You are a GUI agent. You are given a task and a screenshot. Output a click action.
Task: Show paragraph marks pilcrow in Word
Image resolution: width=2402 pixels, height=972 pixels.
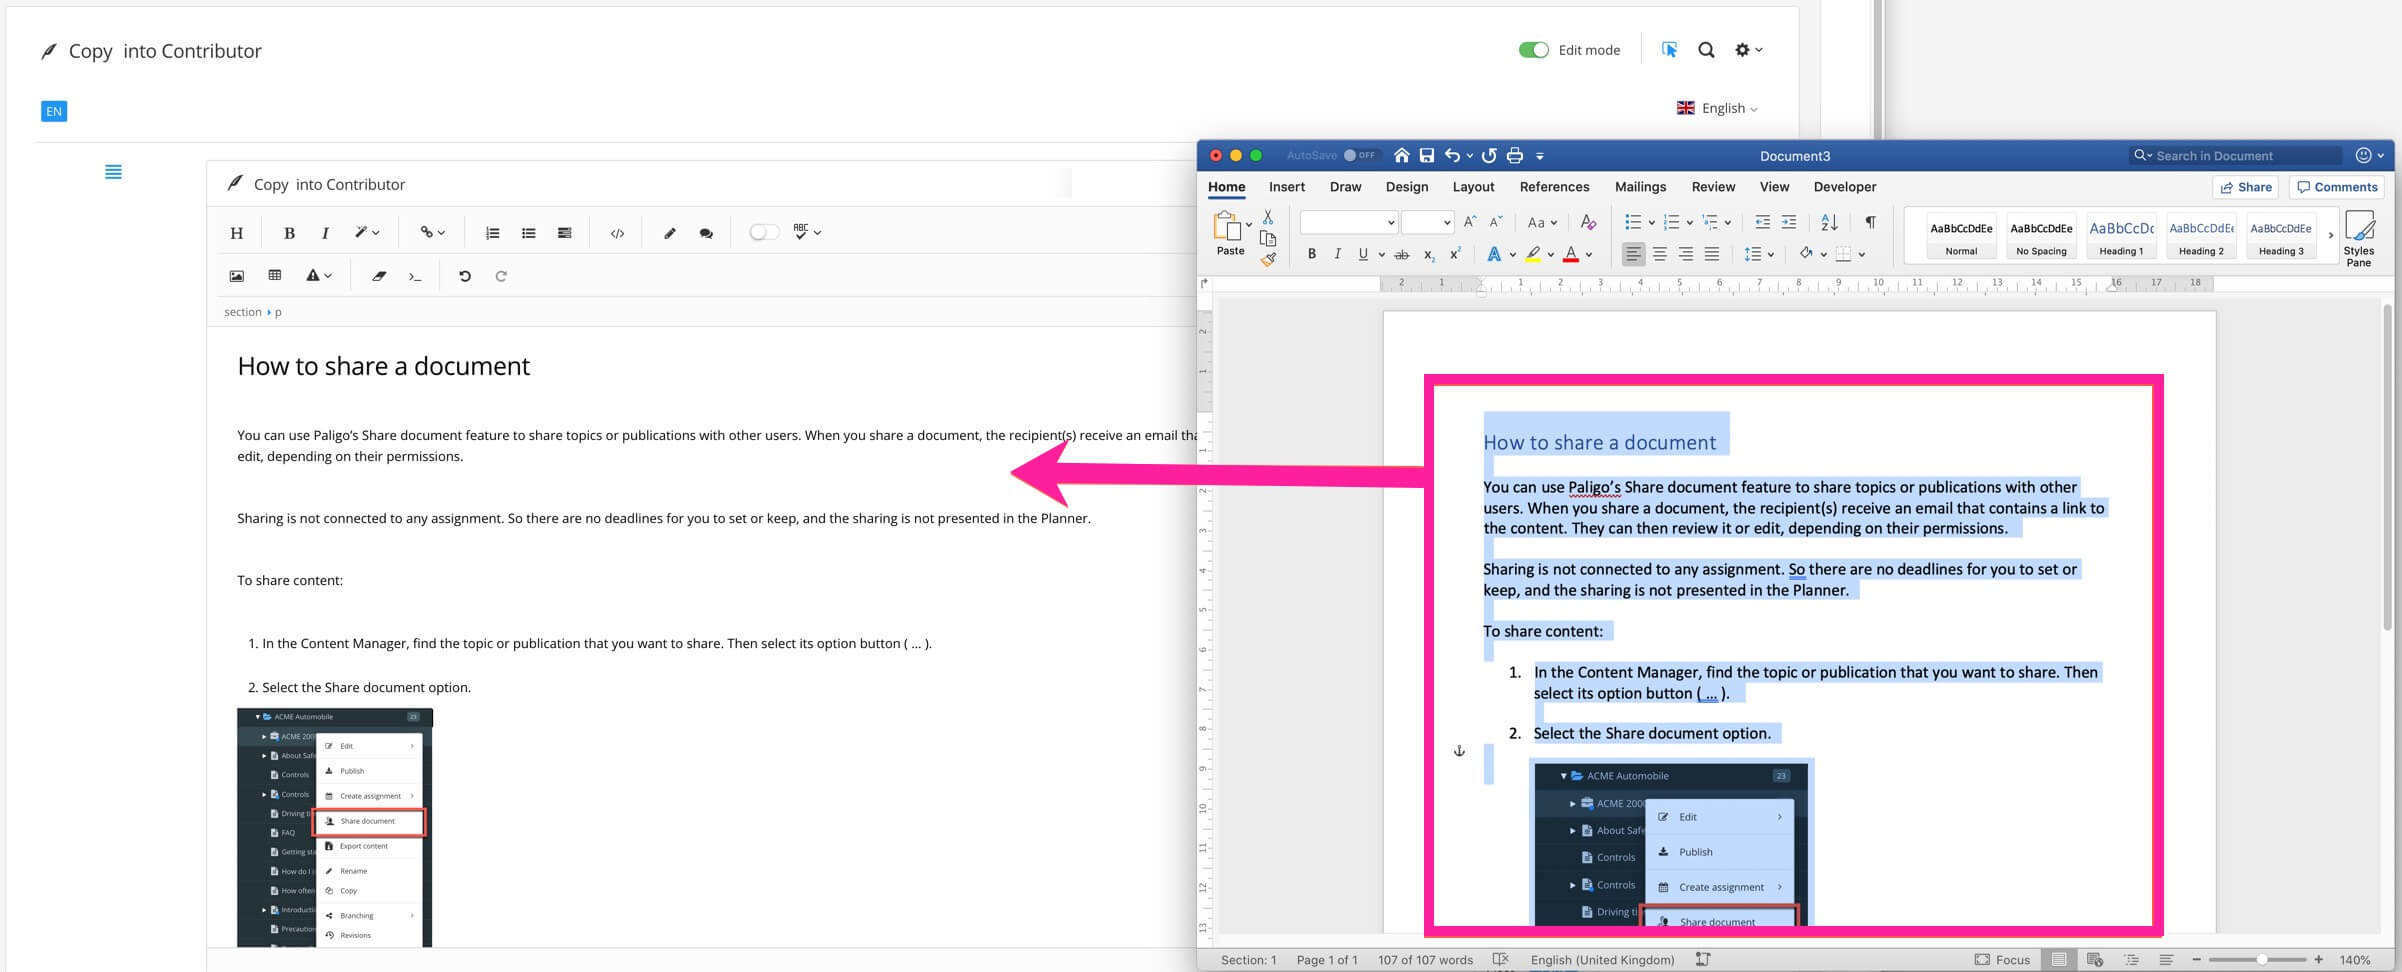[x=1870, y=222]
